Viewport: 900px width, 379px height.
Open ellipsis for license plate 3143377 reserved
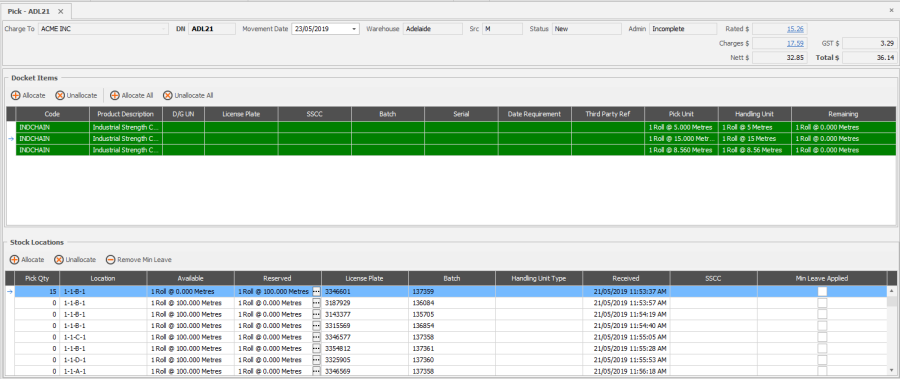[x=316, y=314]
